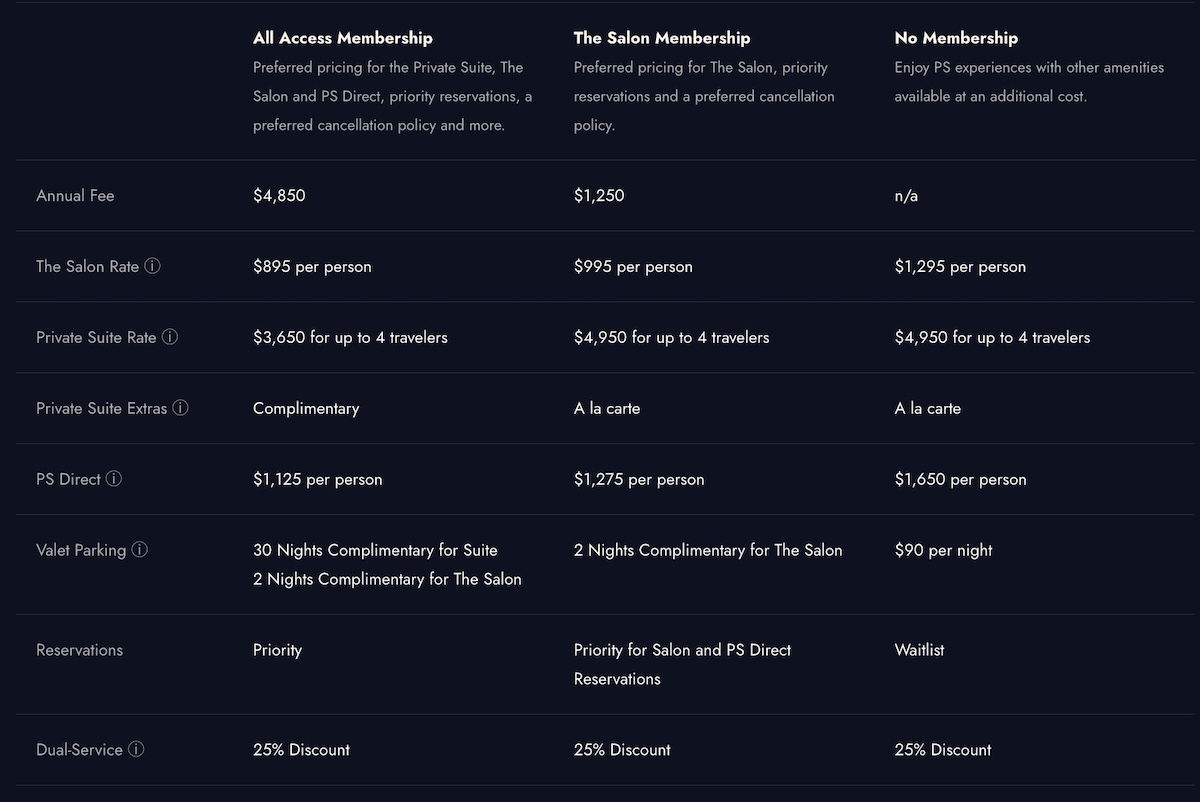Select the All Access Membership heading
1200x802 pixels.
[x=343, y=38]
